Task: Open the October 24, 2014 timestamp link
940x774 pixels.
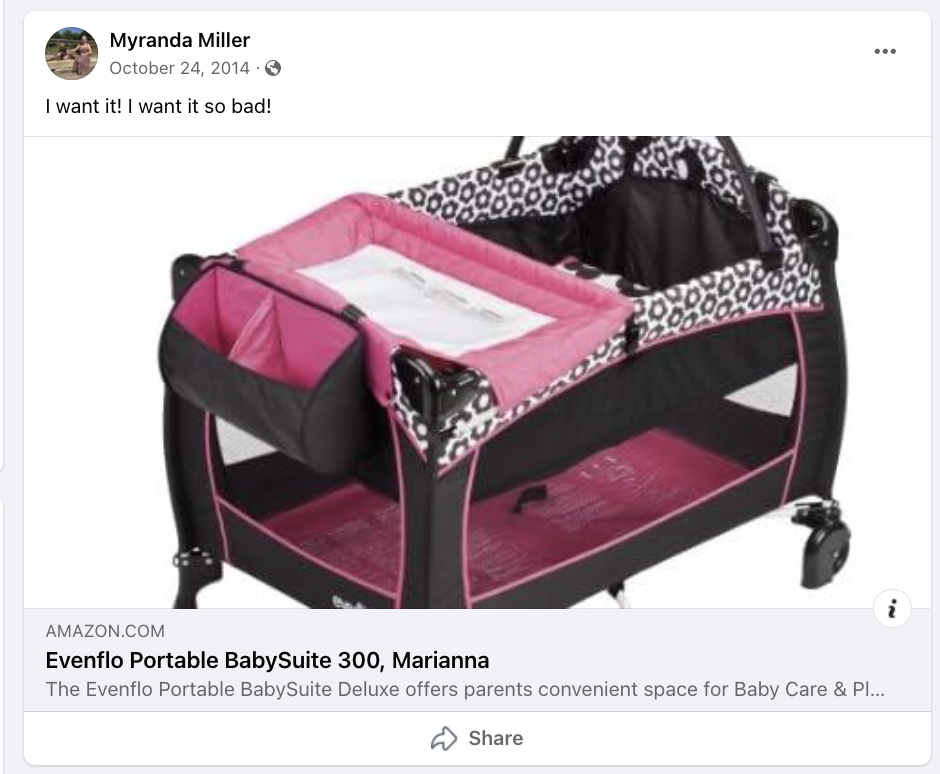Action: 179,68
